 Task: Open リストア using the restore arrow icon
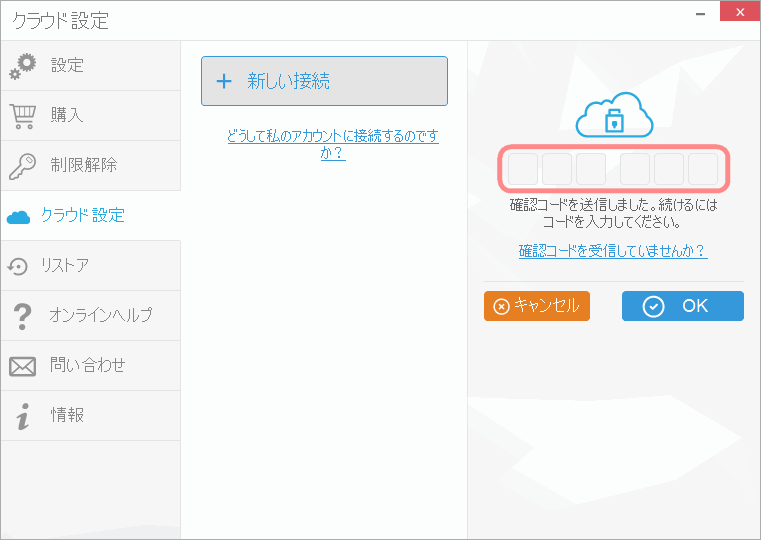click(18, 266)
